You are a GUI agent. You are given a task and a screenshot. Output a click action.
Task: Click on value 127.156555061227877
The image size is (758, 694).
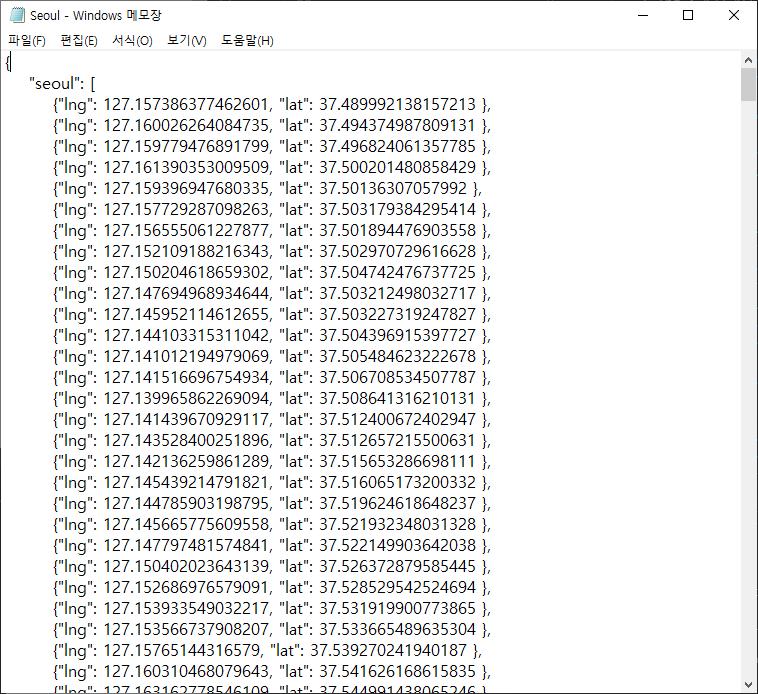pos(186,231)
